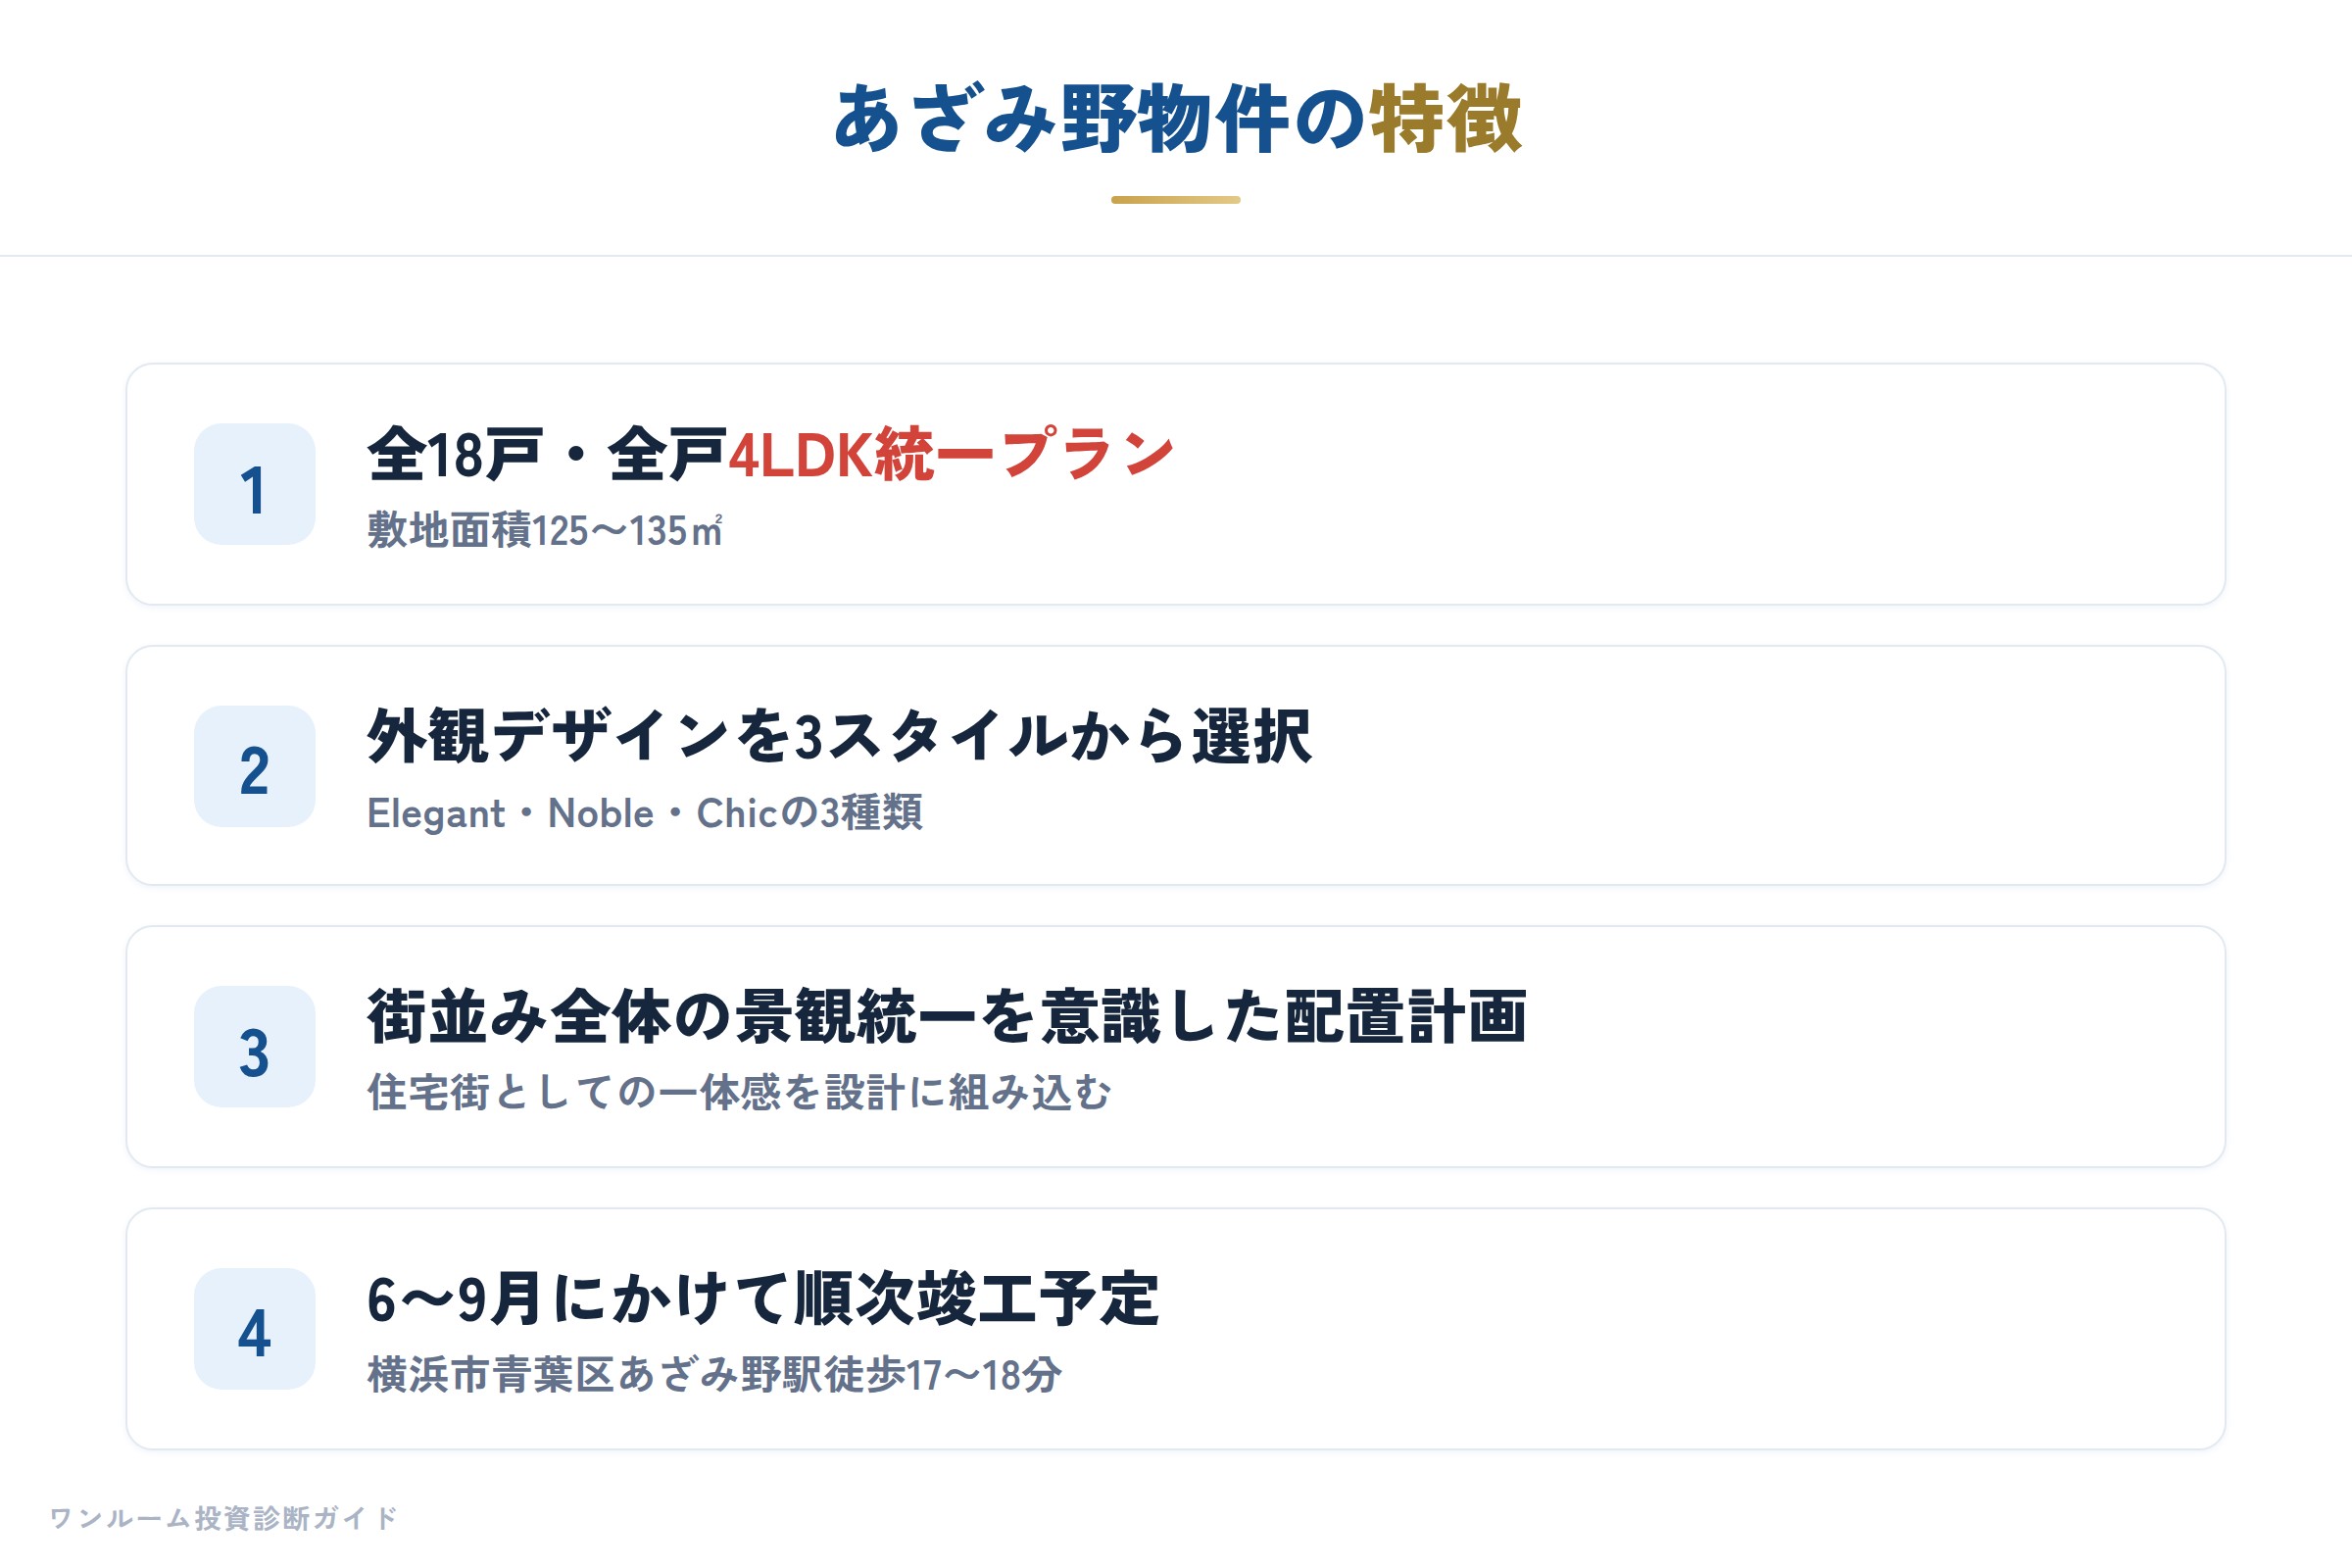Screen dimensions: 2352x1568
Task: Click the gold word 特徴 in title
Action: tap(1445, 119)
